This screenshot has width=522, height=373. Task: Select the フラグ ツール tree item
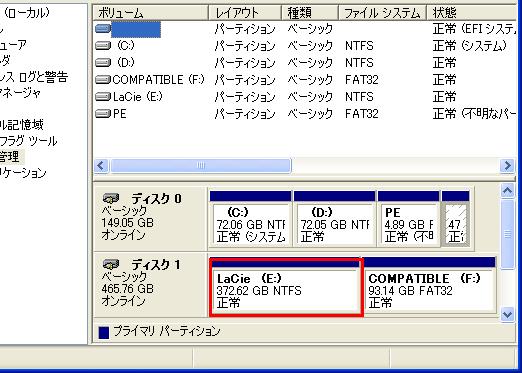point(29,141)
